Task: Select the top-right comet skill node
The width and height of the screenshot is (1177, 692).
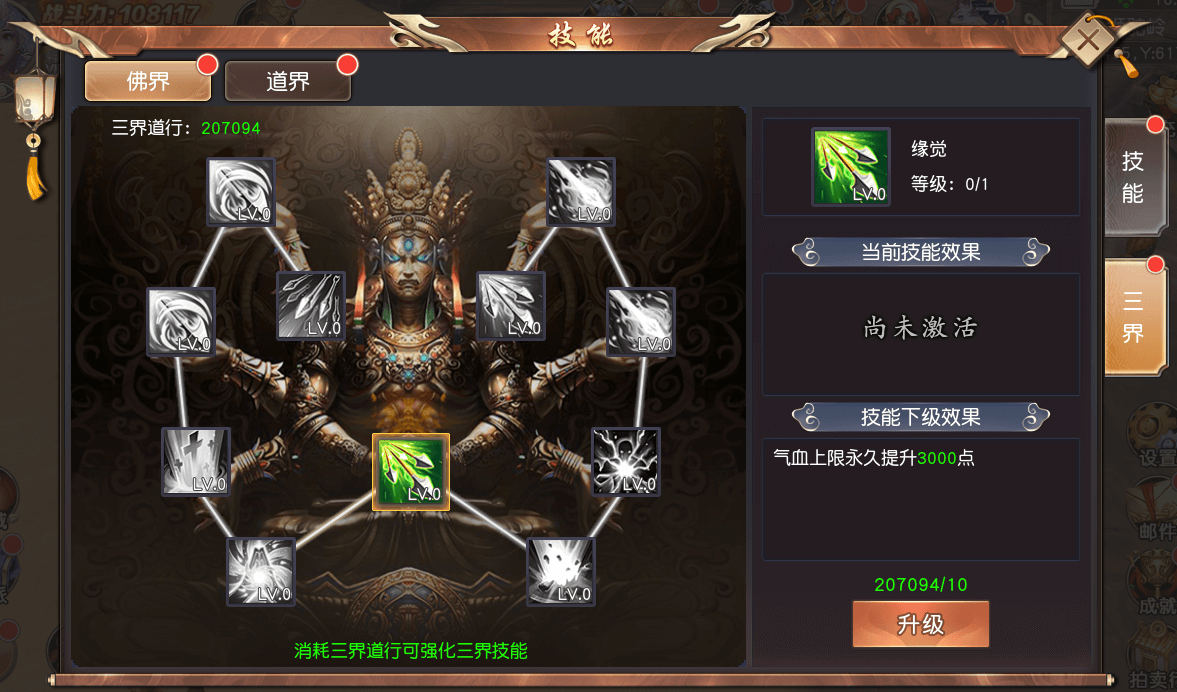Action: (581, 192)
